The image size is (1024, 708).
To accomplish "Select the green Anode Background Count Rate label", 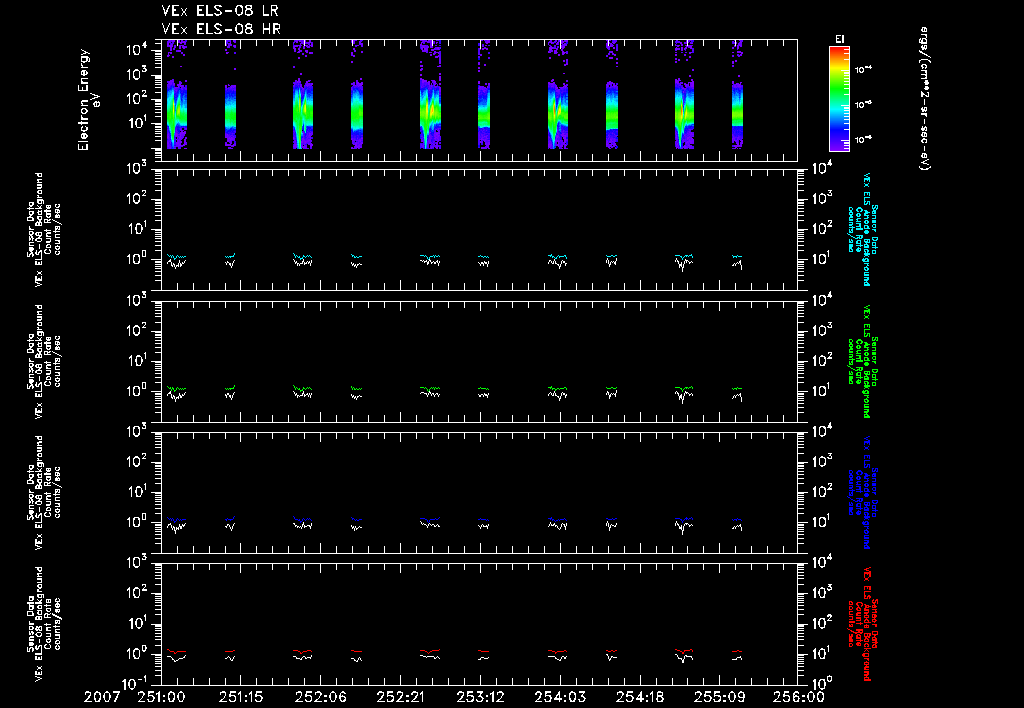I will 862,361.
